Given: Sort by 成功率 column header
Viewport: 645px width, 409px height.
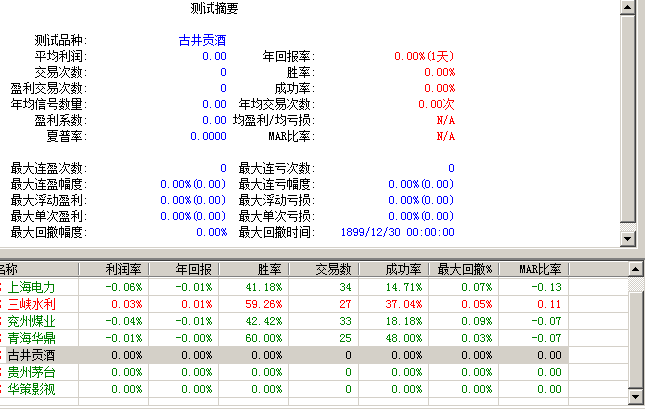Looking at the screenshot, I should point(394,270).
